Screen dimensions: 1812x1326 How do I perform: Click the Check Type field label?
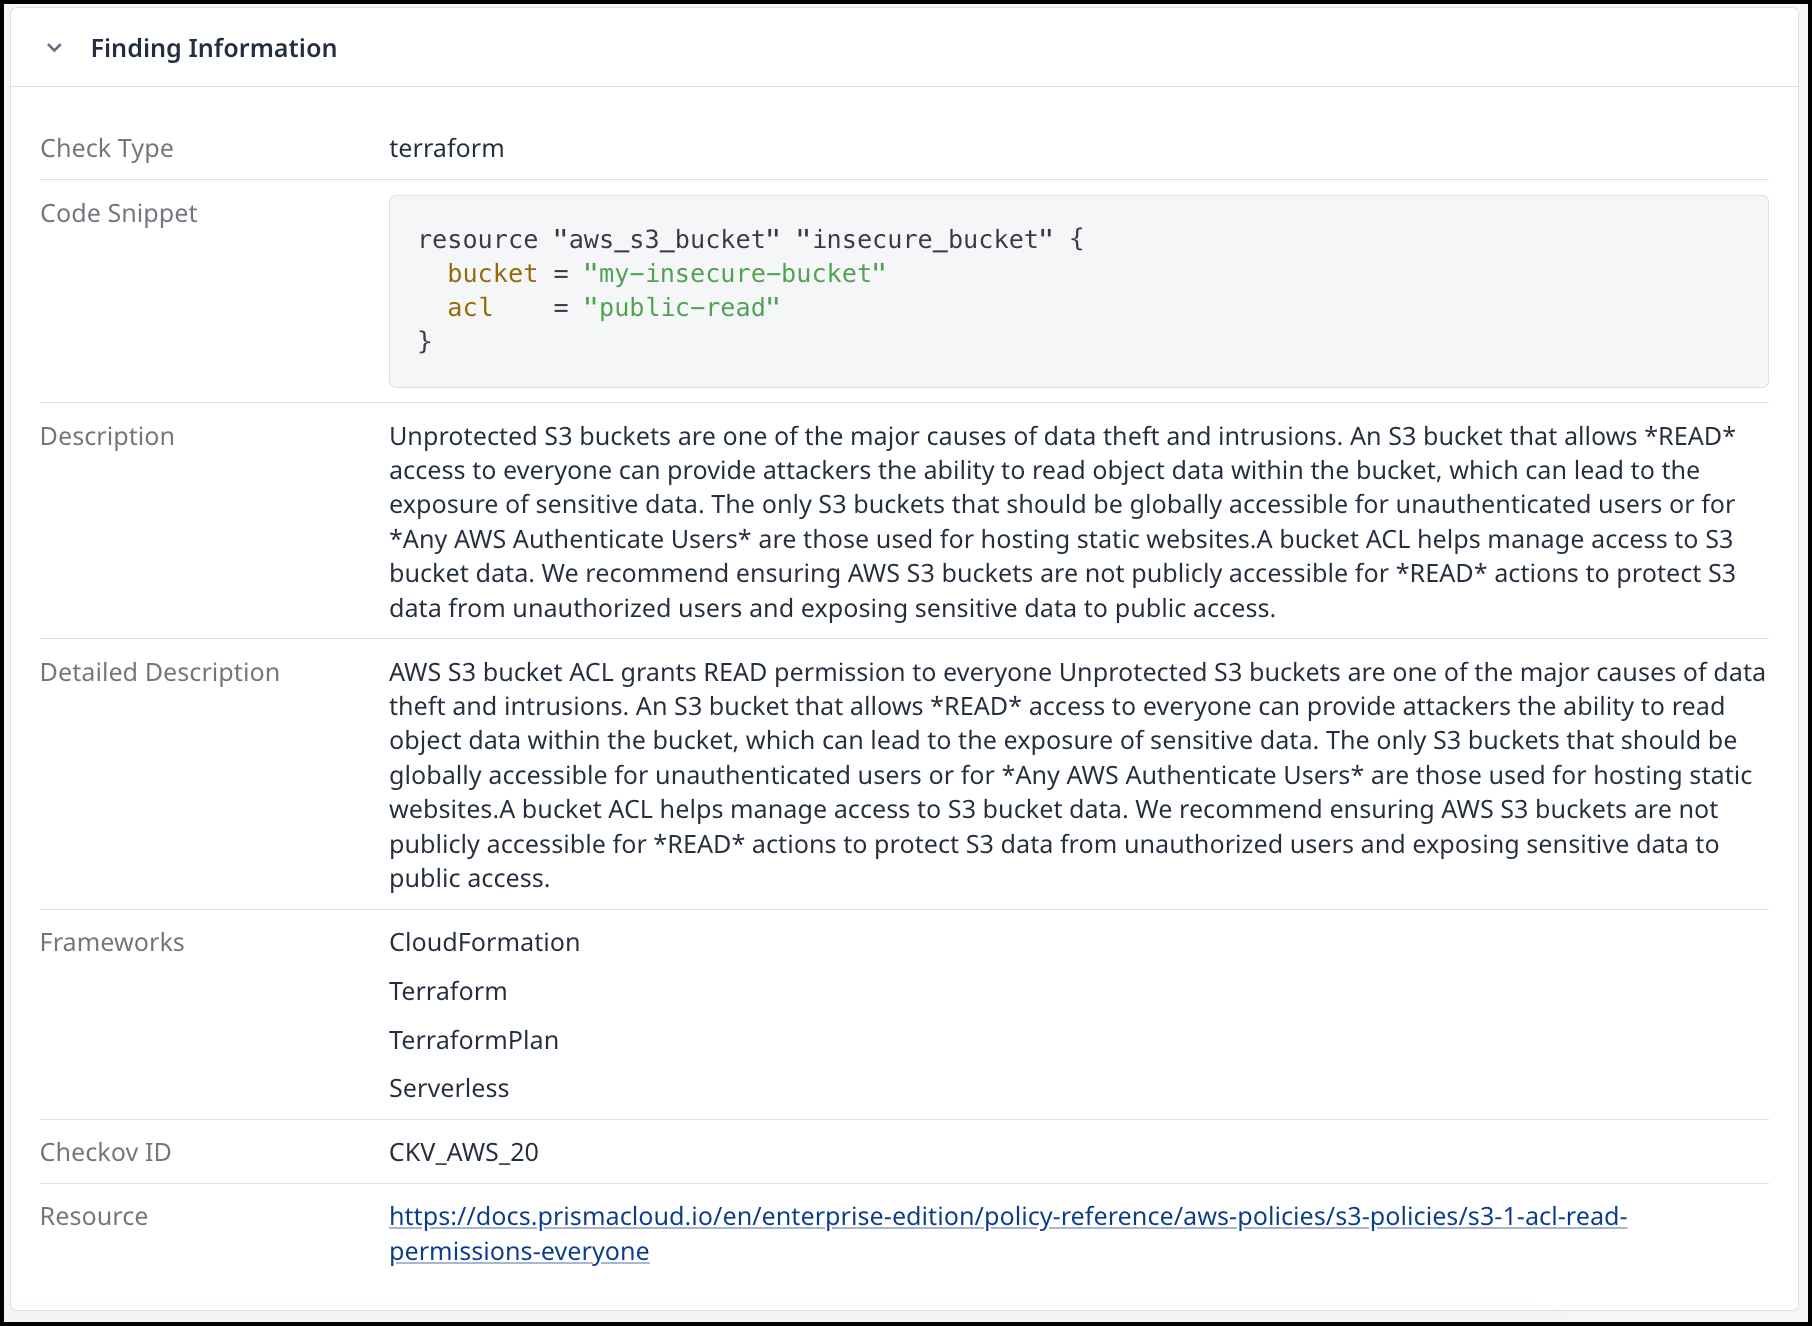coord(107,148)
